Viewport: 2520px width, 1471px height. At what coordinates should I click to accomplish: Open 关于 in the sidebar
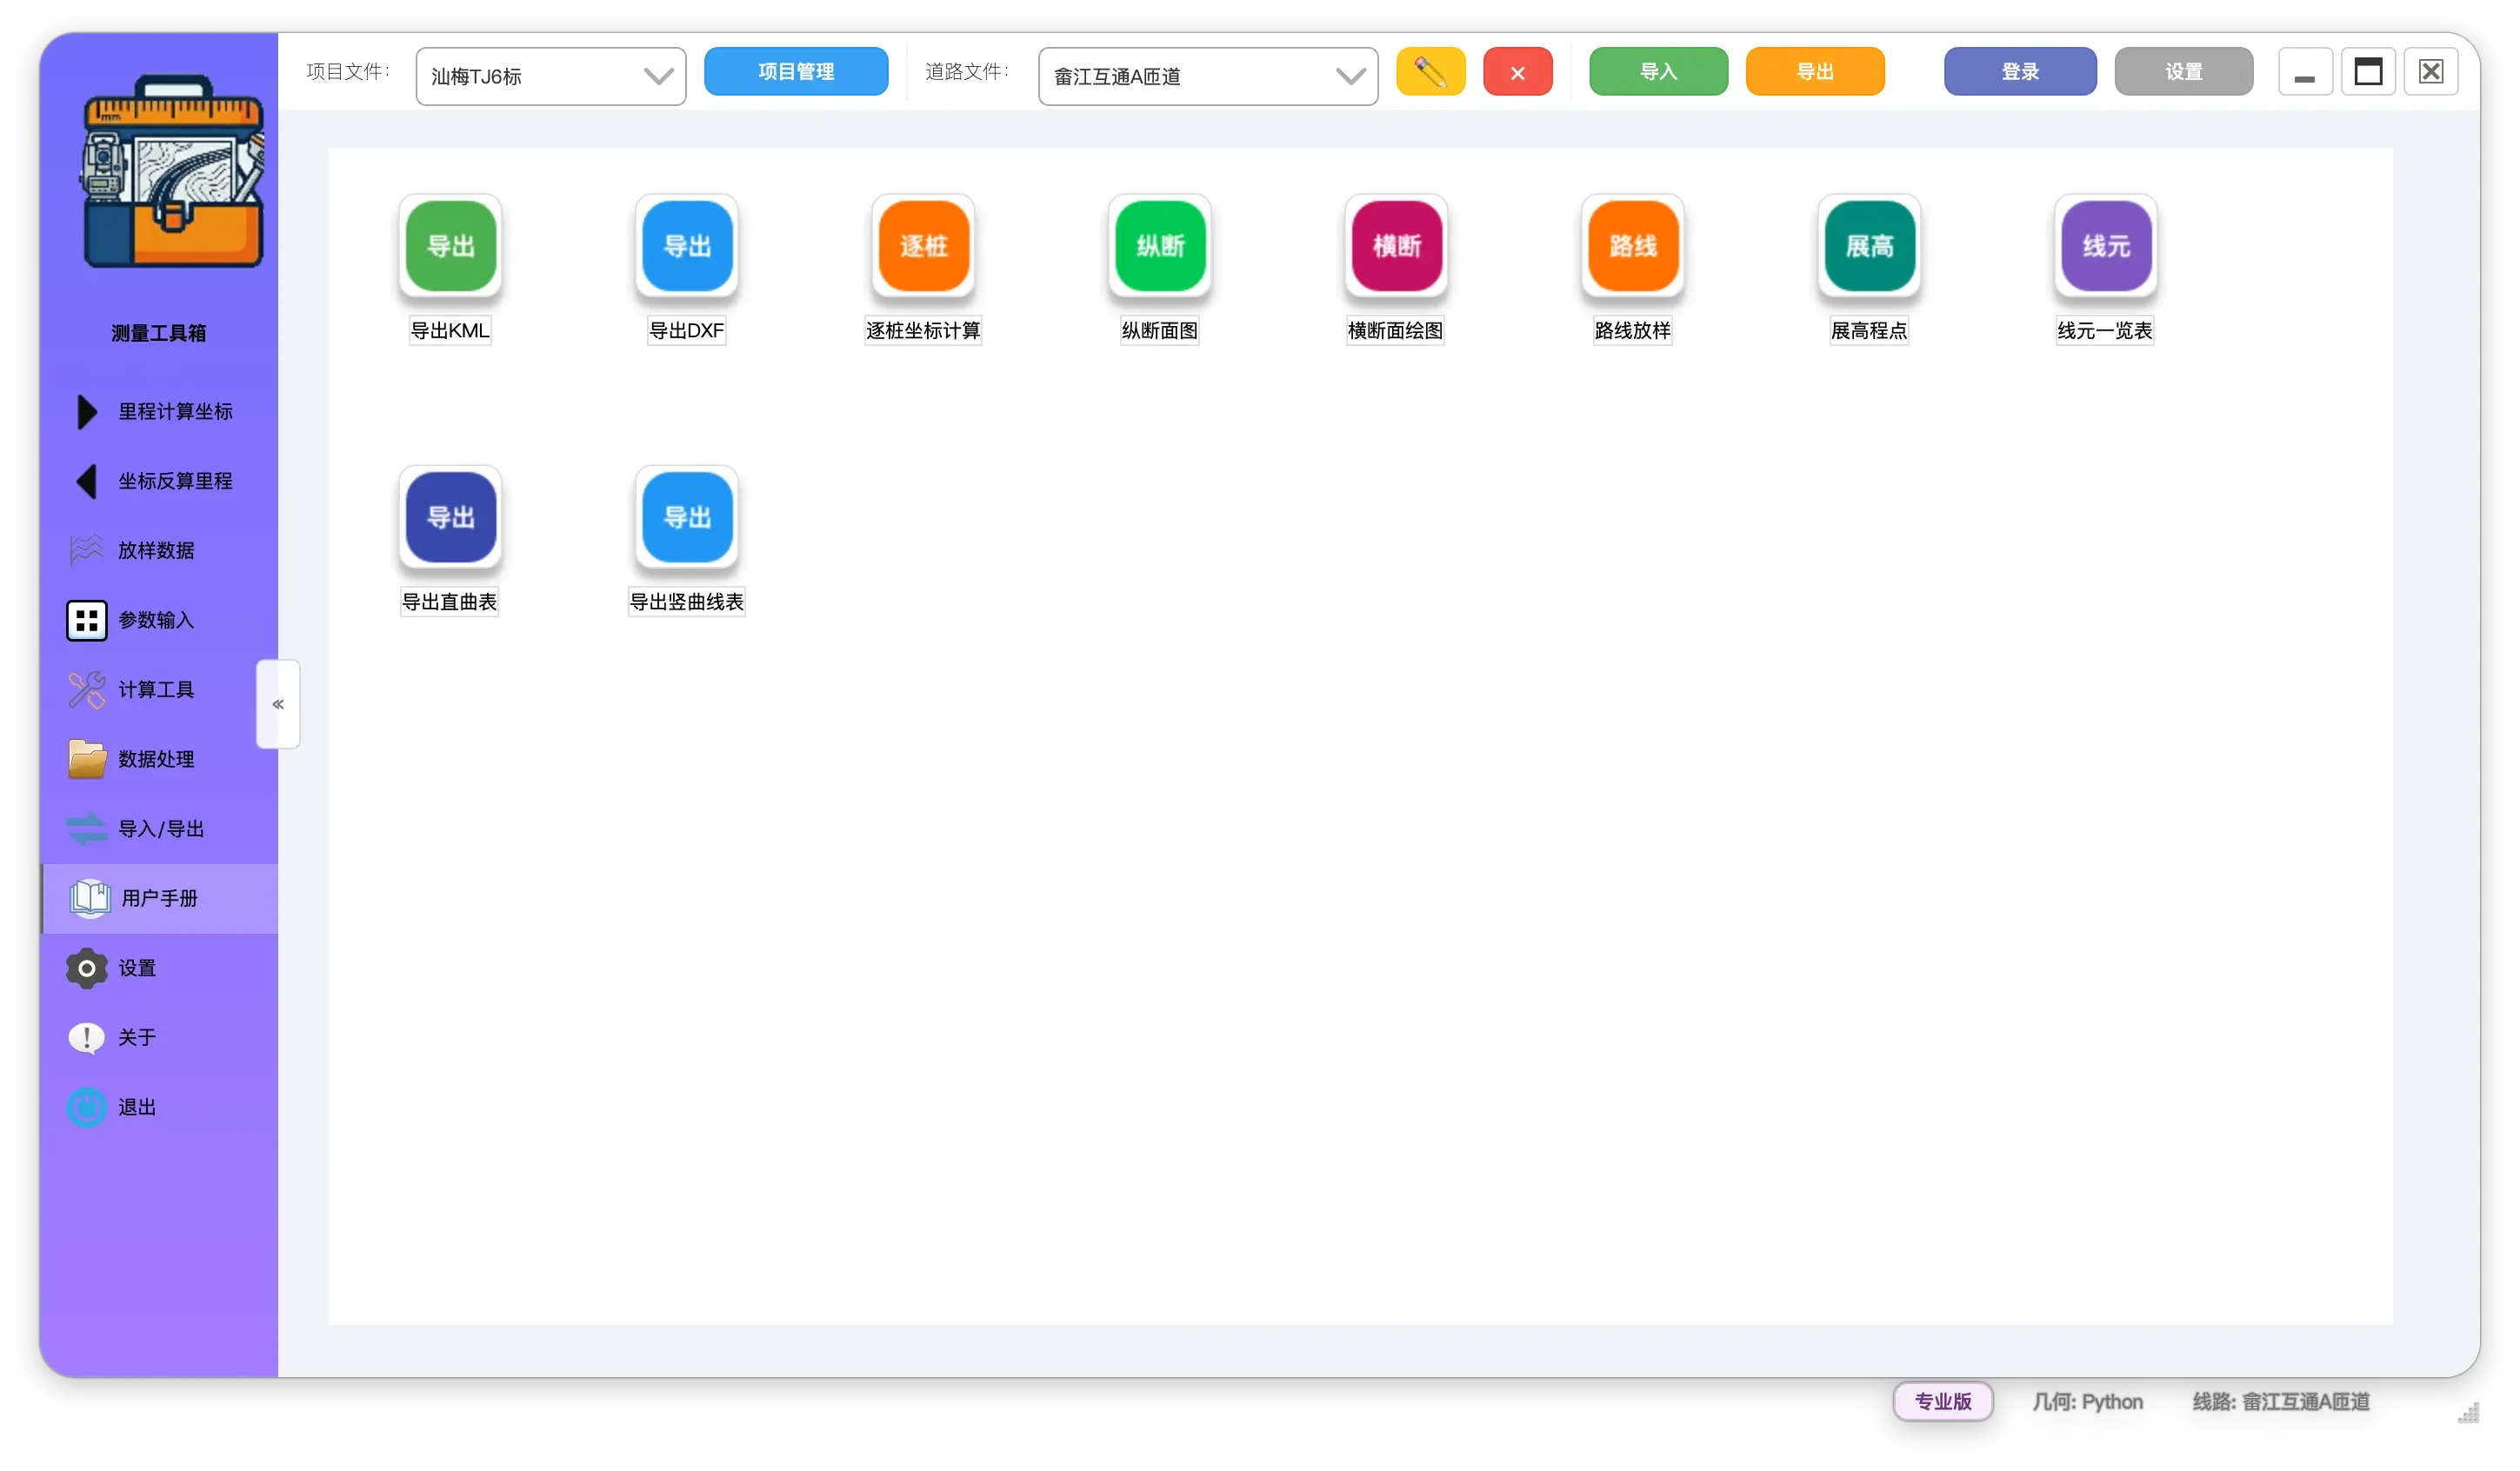(159, 1037)
